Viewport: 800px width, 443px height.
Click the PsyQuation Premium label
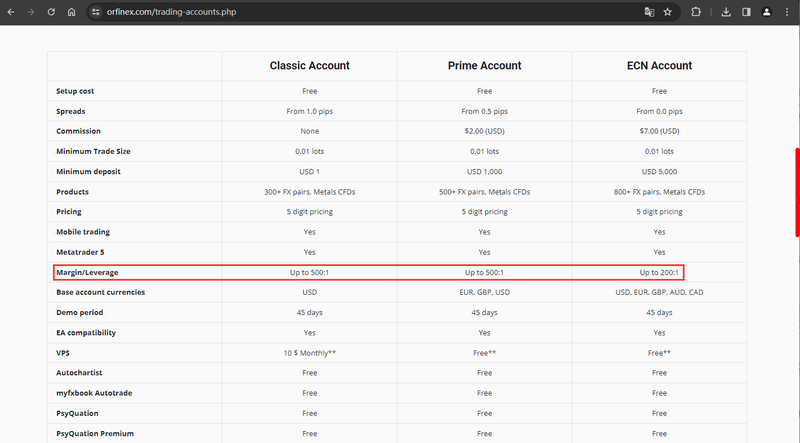pyautogui.click(x=95, y=434)
